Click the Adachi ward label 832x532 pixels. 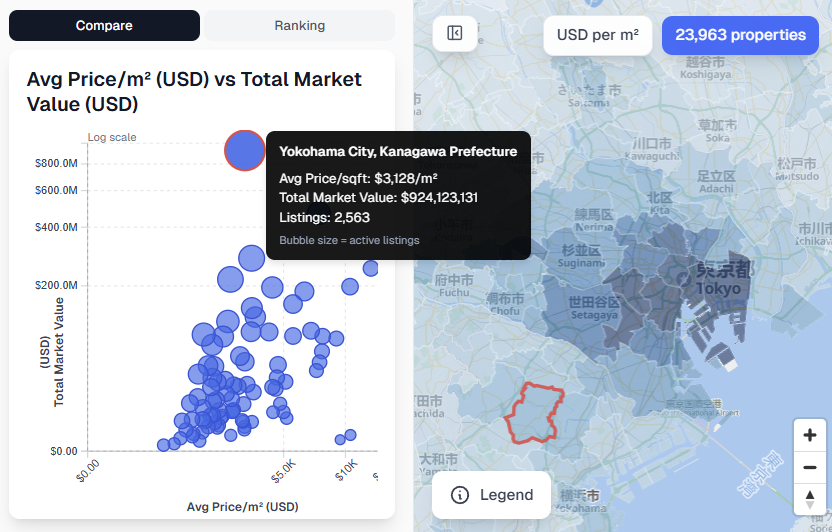point(716,182)
